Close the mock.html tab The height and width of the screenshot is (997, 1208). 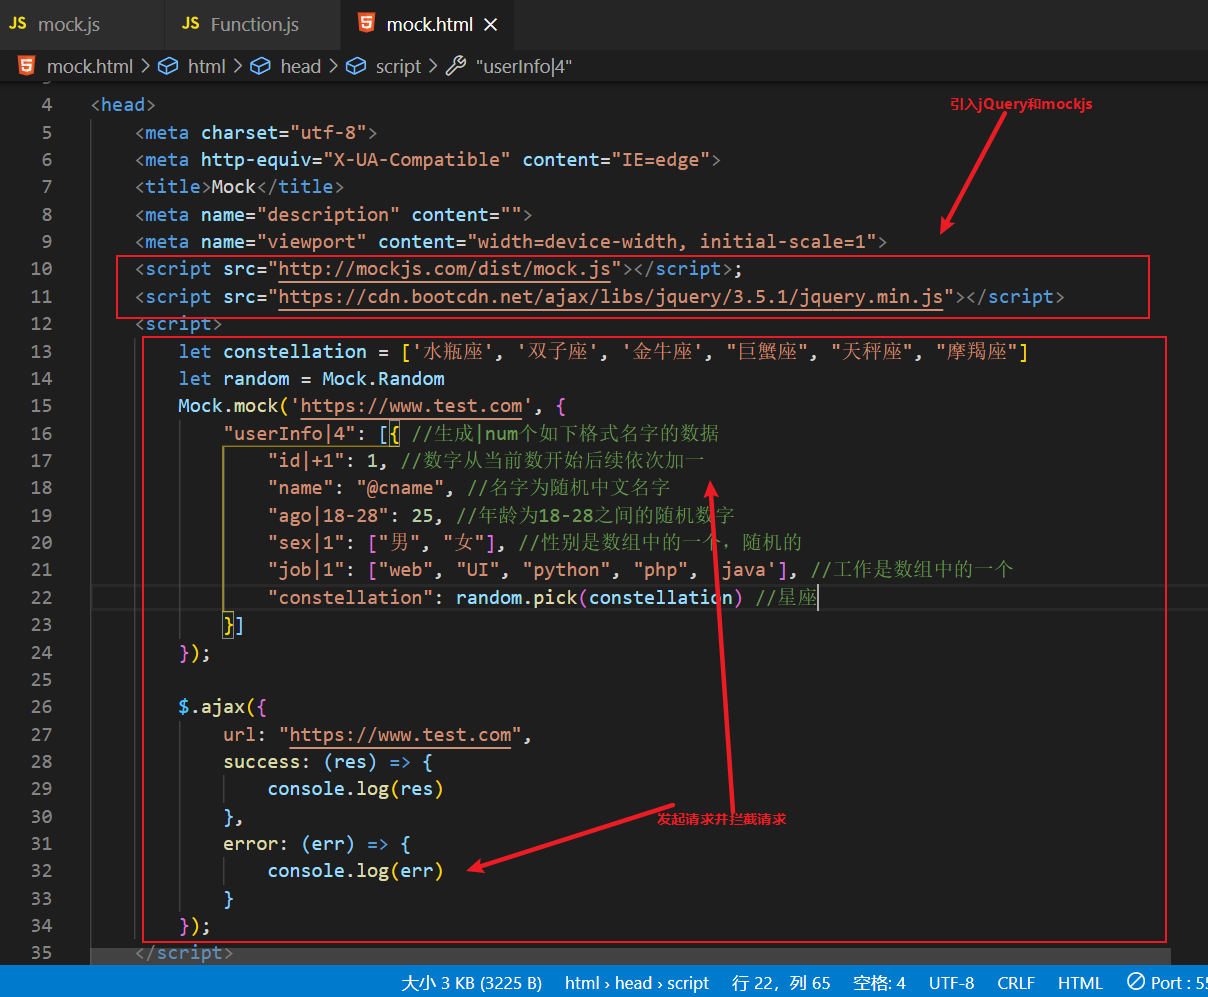coord(490,25)
